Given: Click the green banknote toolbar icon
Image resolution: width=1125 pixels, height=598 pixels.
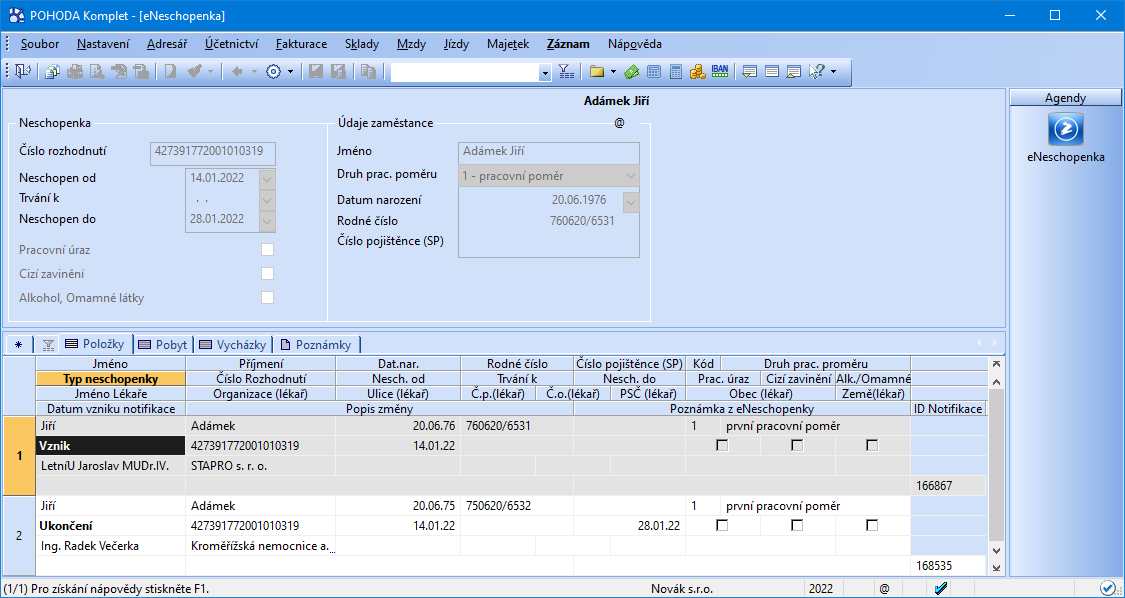Looking at the screenshot, I should (631, 71).
